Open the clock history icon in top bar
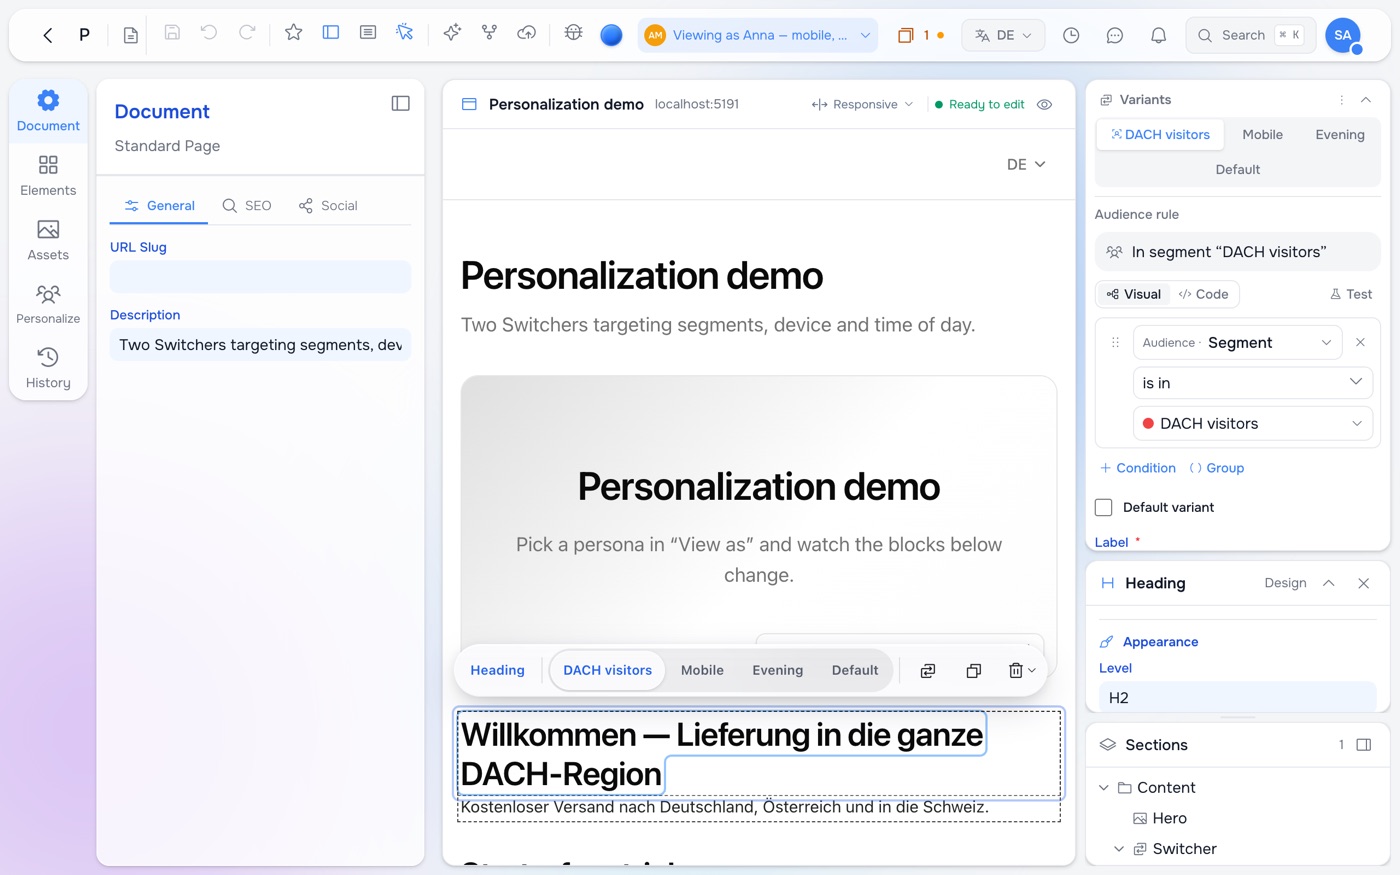This screenshot has width=1400, height=875. point(1071,35)
